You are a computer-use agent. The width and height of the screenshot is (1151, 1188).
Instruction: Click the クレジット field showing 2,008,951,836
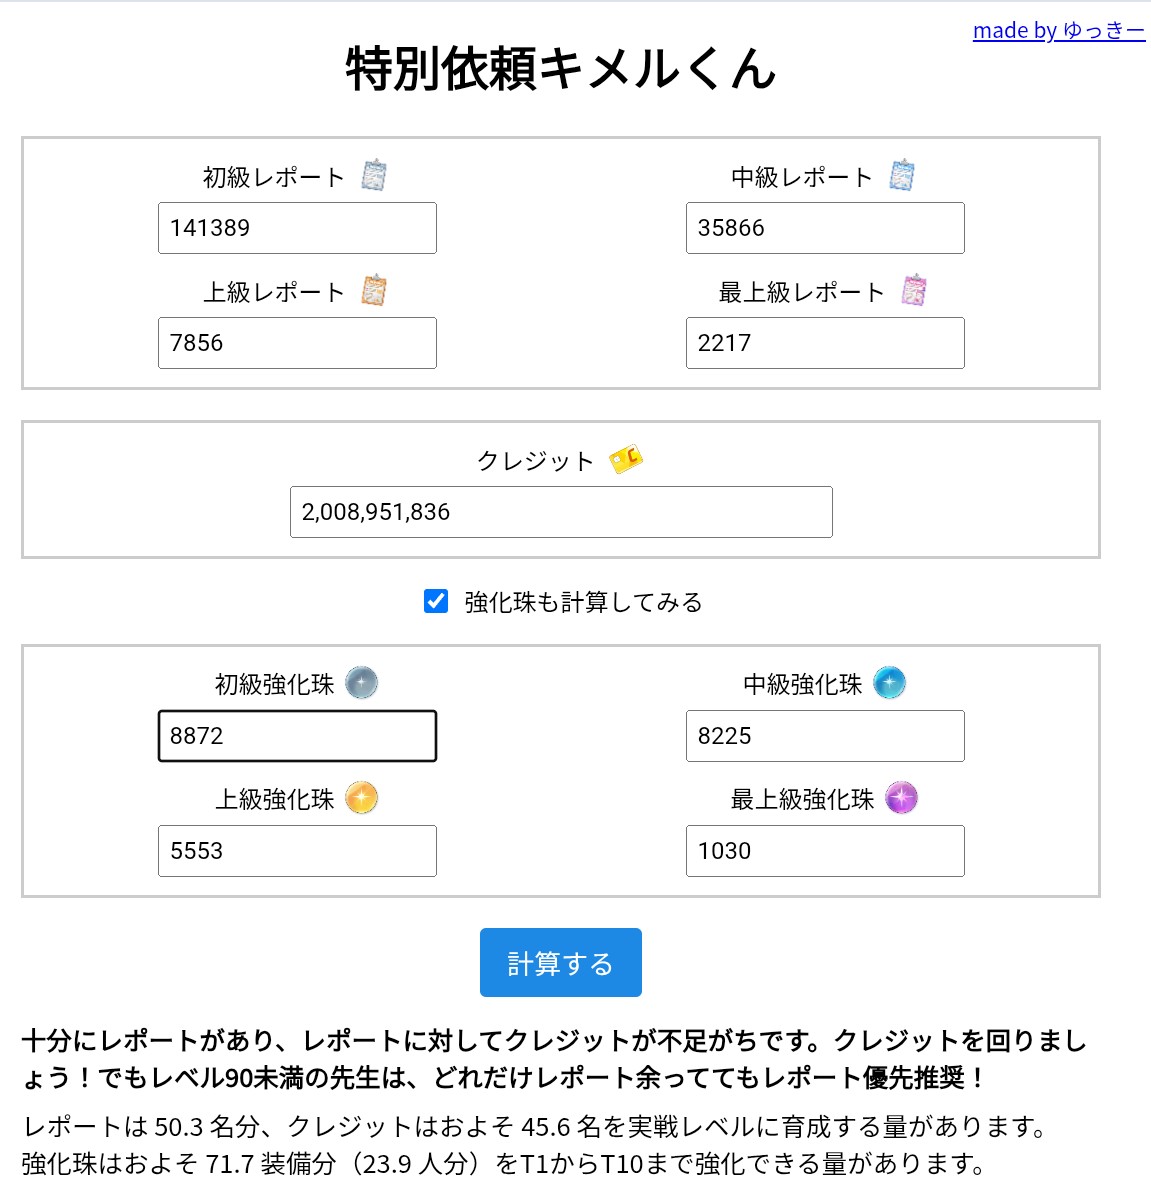tap(561, 512)
